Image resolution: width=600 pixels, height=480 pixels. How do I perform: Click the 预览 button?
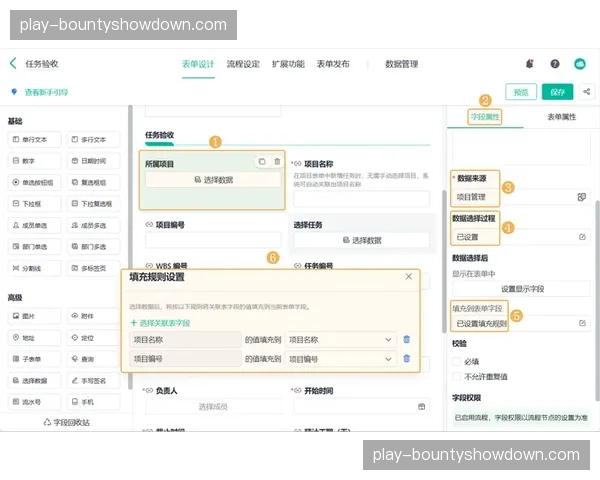[x=521, y=92]
